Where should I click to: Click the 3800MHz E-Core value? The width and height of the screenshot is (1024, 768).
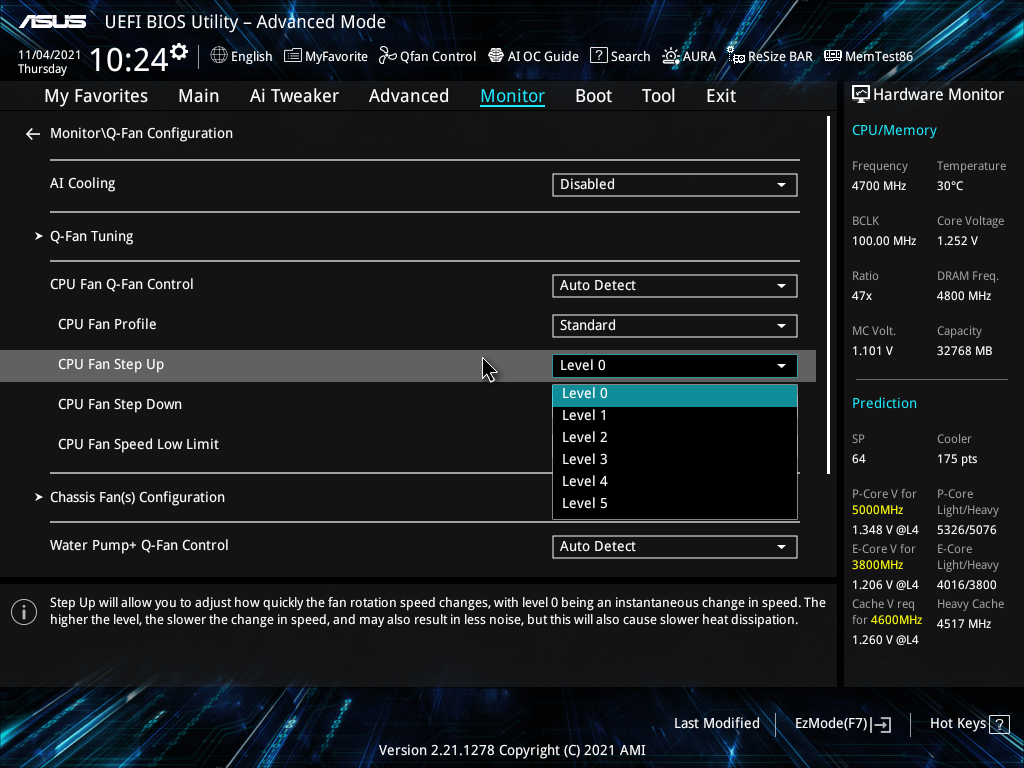pos(878,565)
